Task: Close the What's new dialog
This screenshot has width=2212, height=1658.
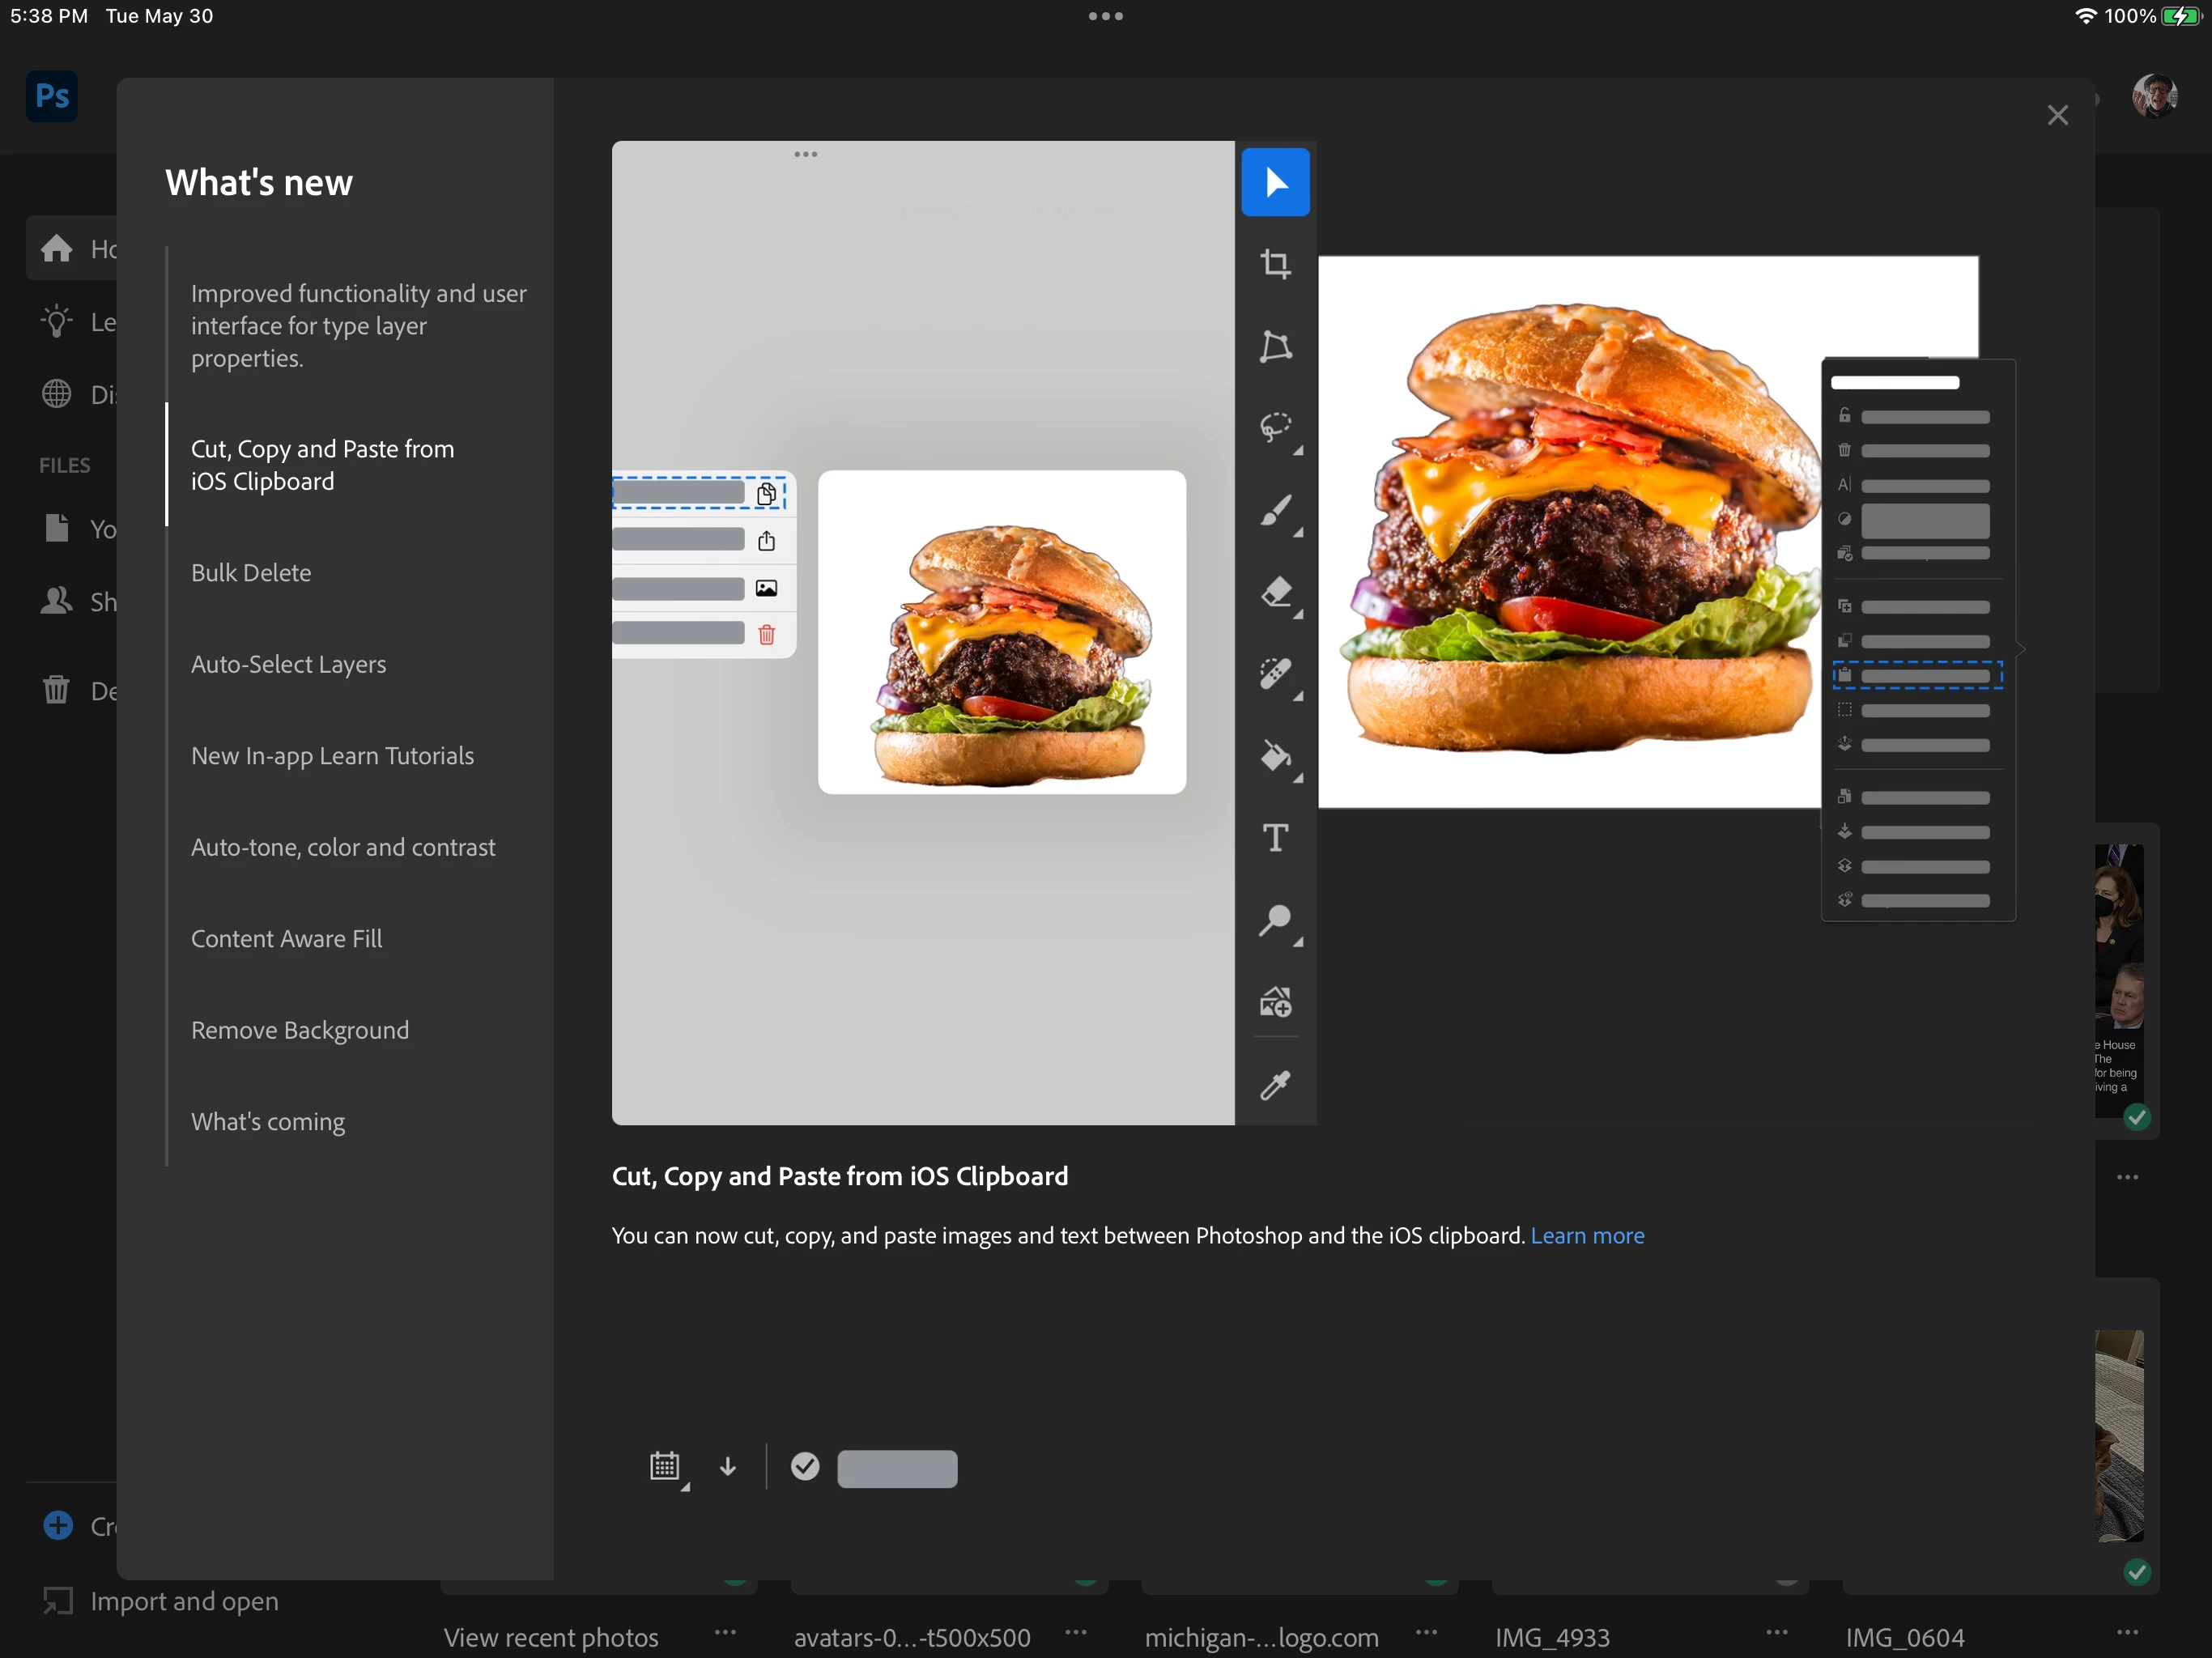Action: click(2057, 115)
